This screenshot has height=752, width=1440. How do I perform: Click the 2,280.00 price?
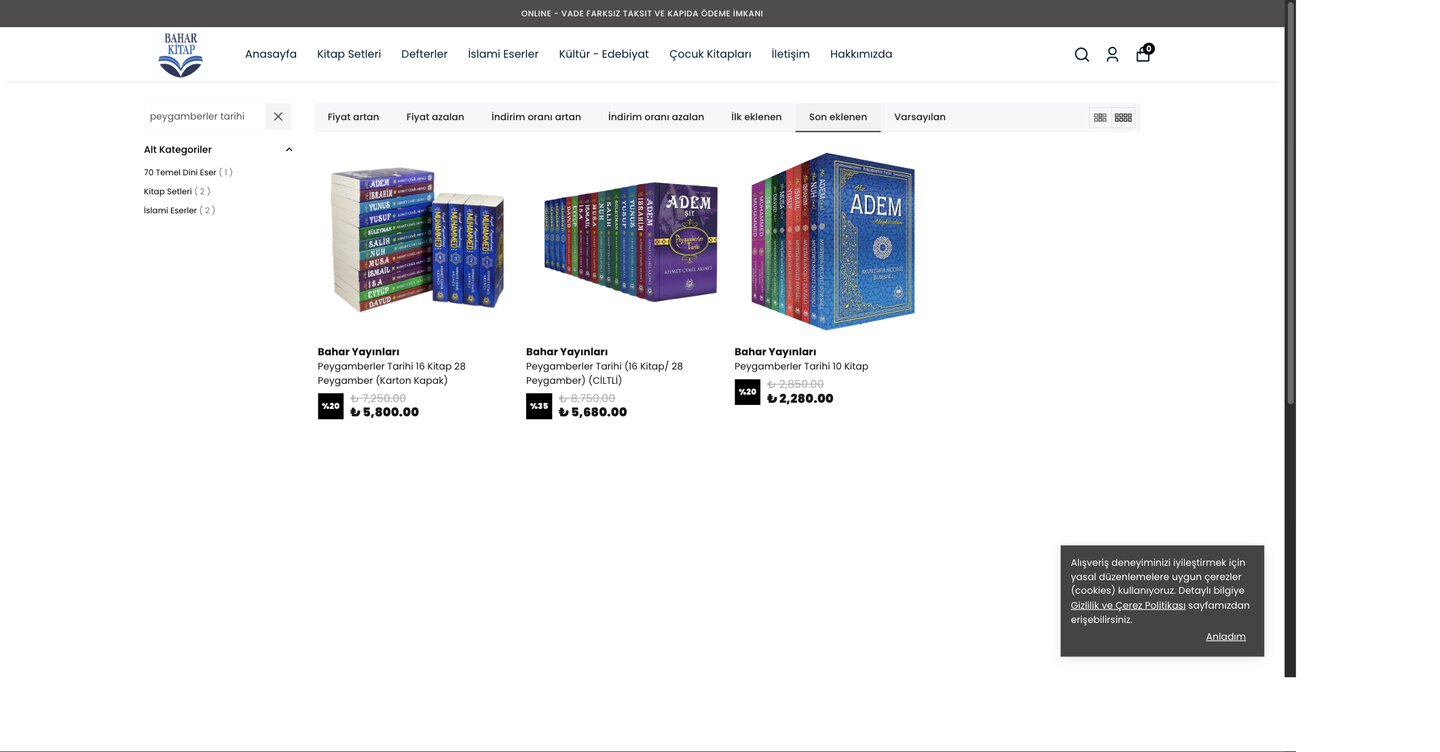pyautogui.click(x=800, y=398)
